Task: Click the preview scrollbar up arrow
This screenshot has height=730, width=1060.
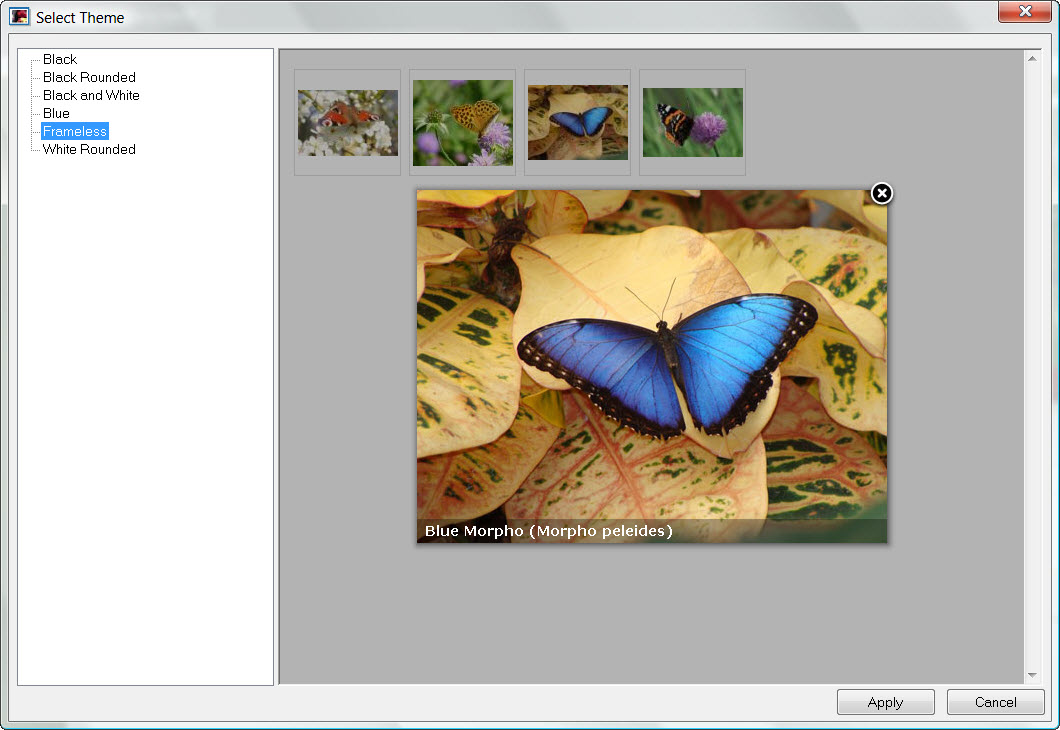Action: 1032,59
